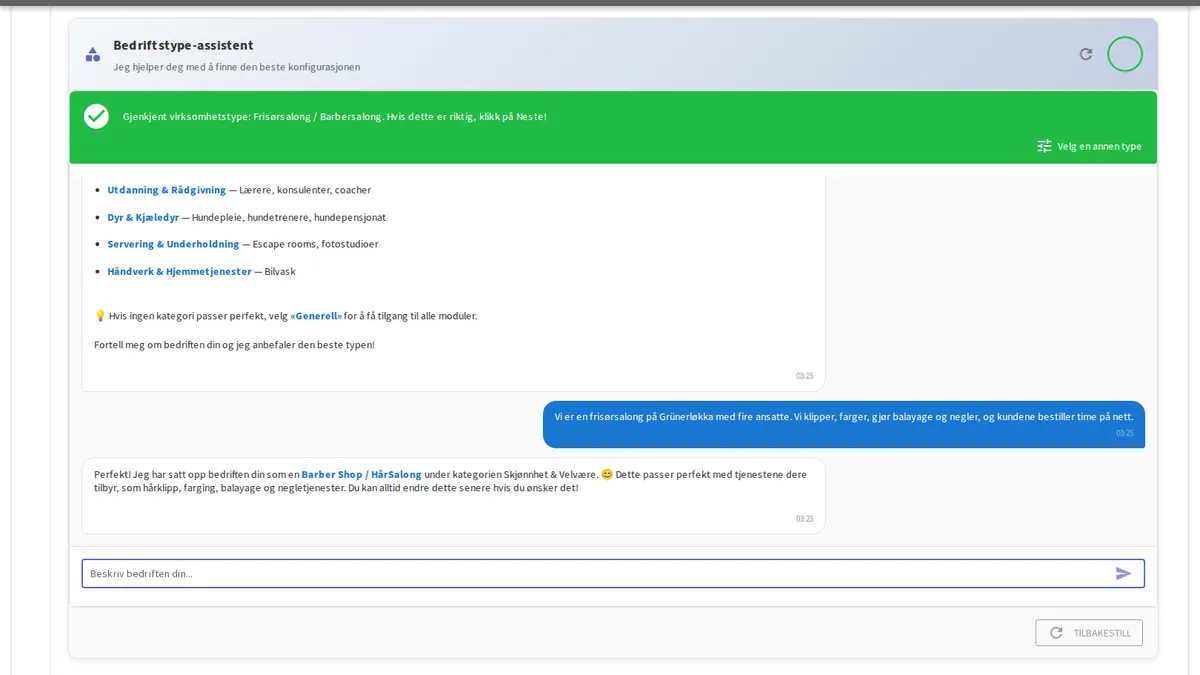Click the sliders icon beside Velg en annen type
1200x675 pixels.
[x=1044, y=146]
